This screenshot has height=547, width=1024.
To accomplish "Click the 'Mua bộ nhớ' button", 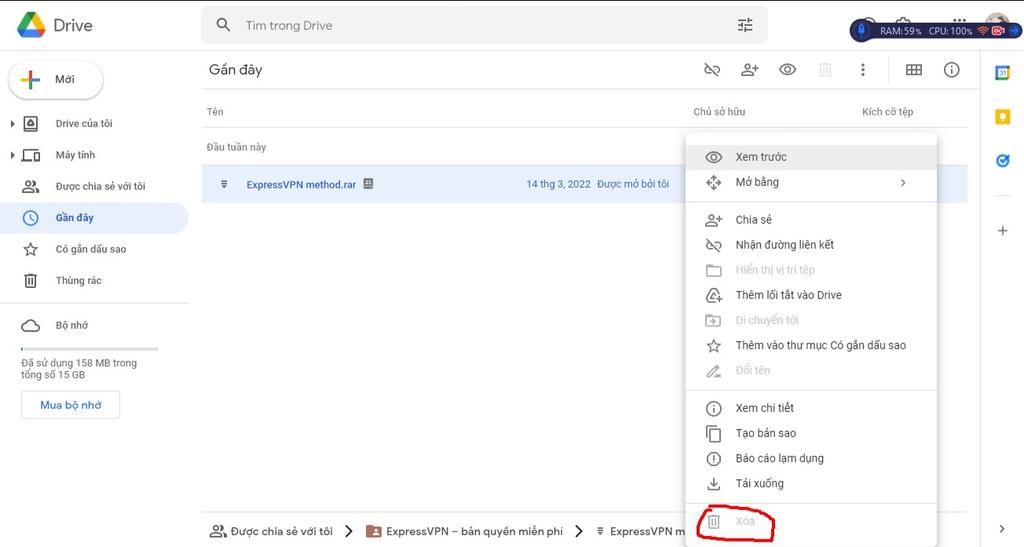I will 71,405.
